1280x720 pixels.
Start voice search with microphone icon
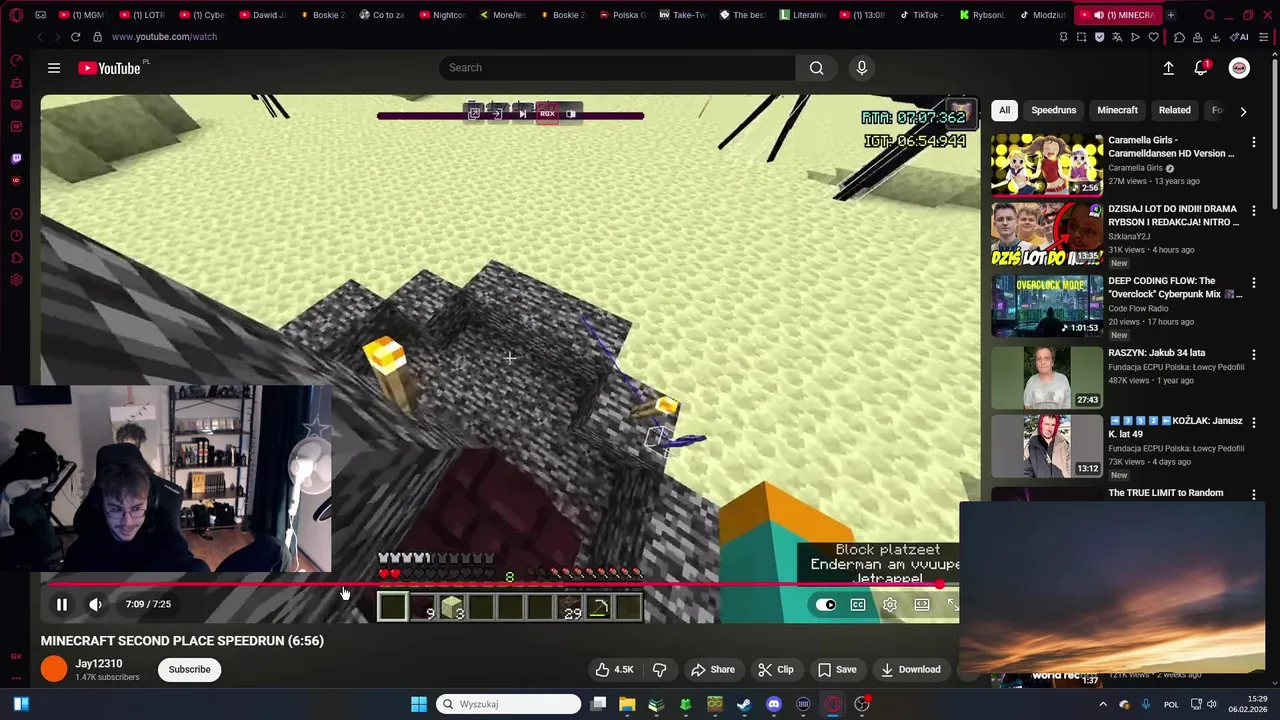tap(862, 68)
